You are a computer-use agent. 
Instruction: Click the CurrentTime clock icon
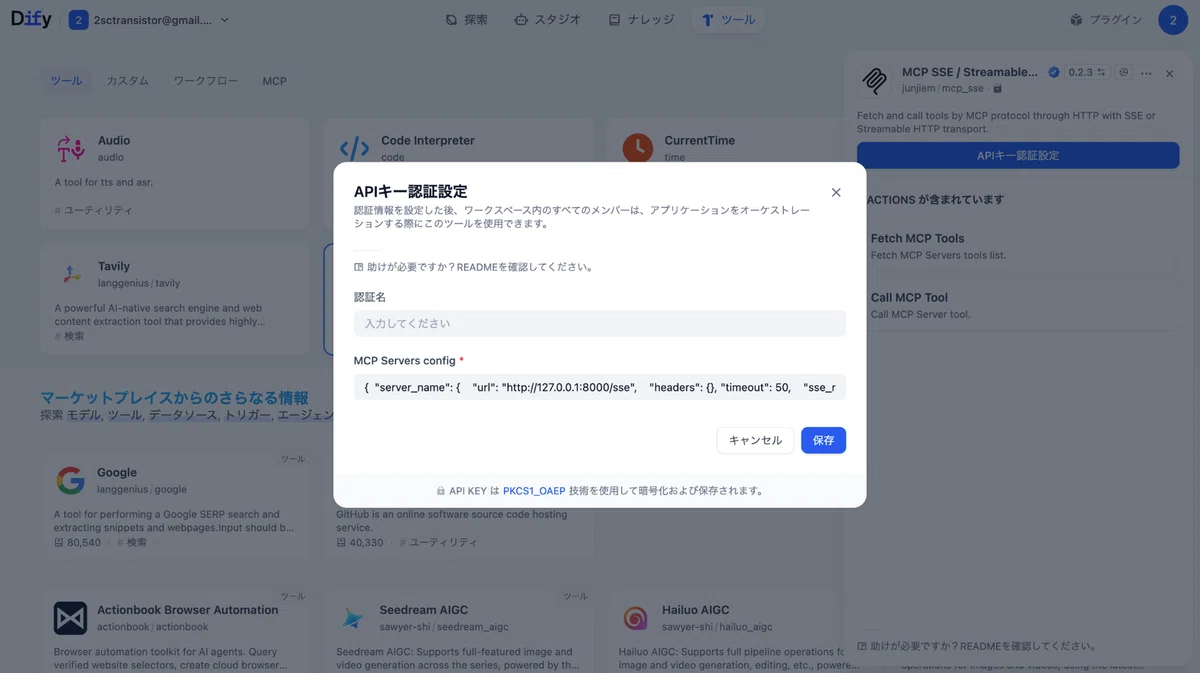637,149
